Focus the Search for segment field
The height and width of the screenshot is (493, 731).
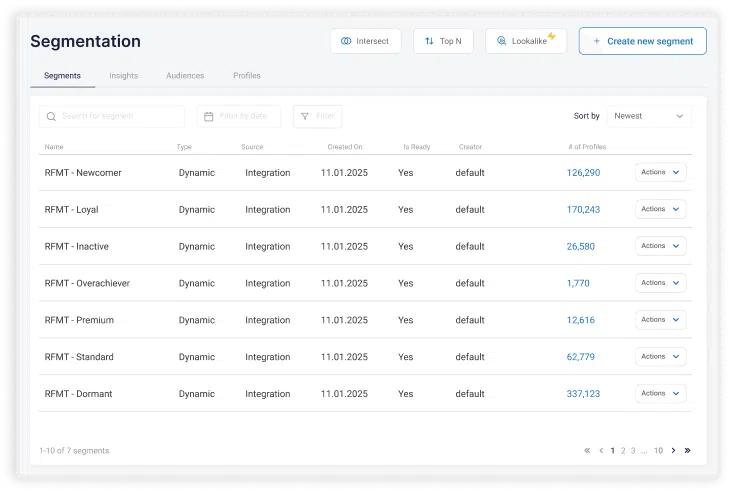coord(112,117)
